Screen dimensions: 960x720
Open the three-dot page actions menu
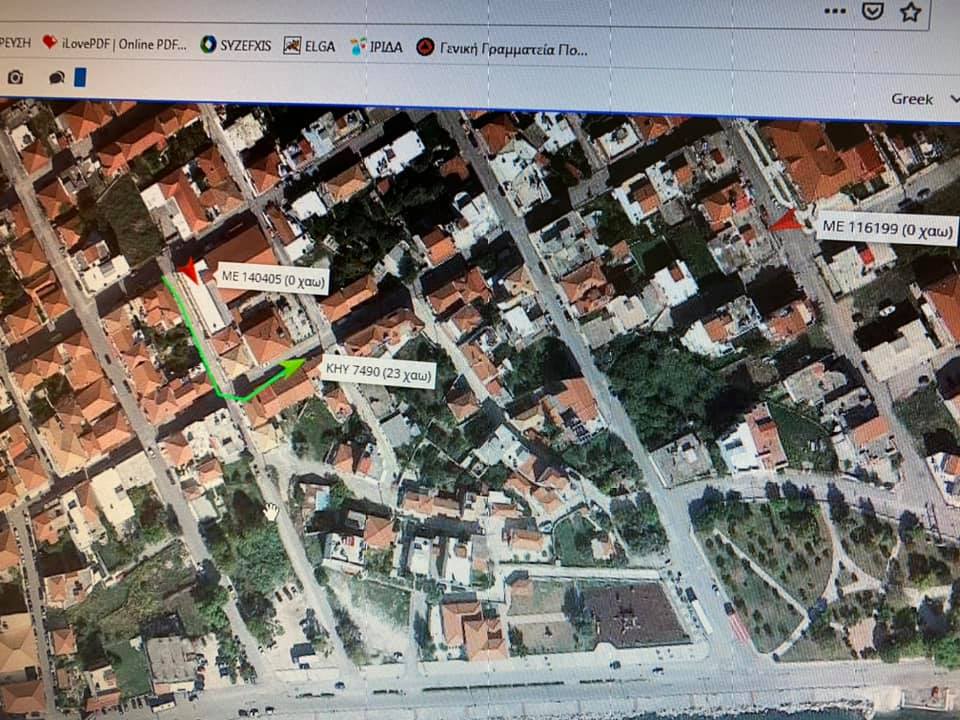835,10
